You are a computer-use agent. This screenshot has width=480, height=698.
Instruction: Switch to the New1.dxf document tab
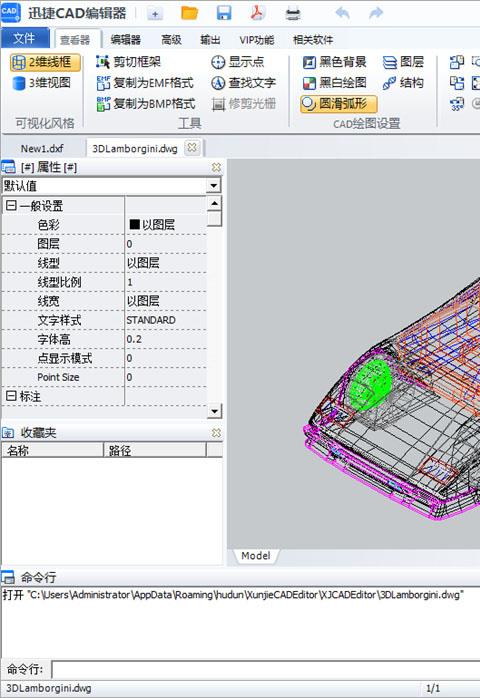pos(42,148)
